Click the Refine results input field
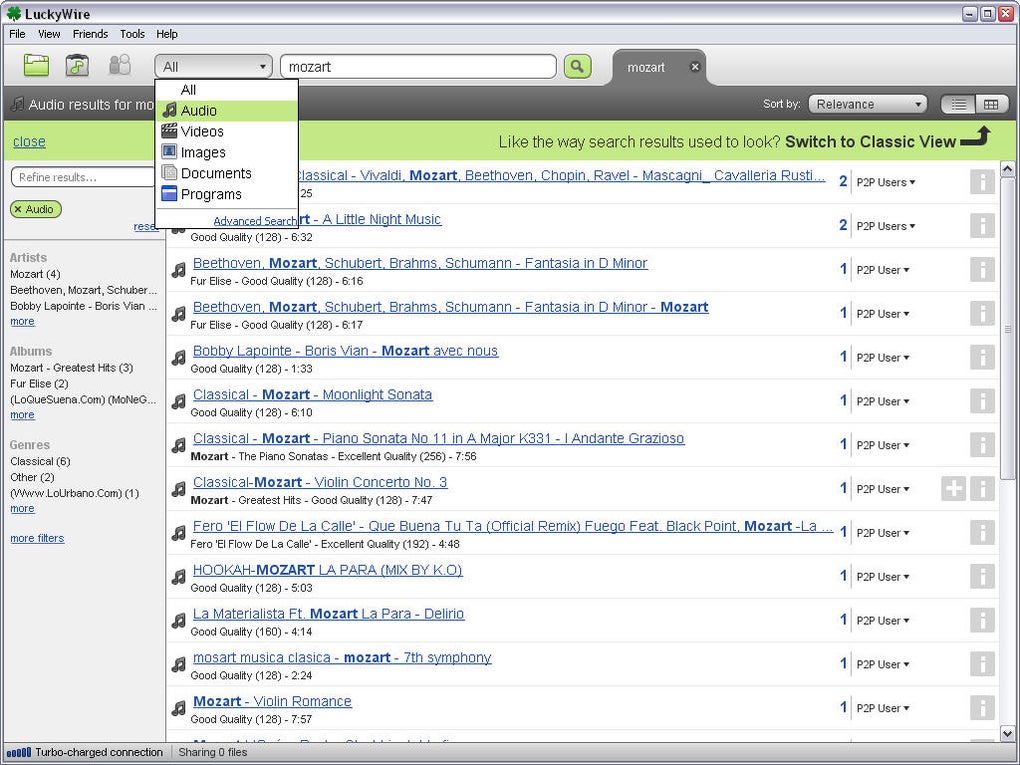Viewport: 1020px width, 765px height. coord(83,177)
